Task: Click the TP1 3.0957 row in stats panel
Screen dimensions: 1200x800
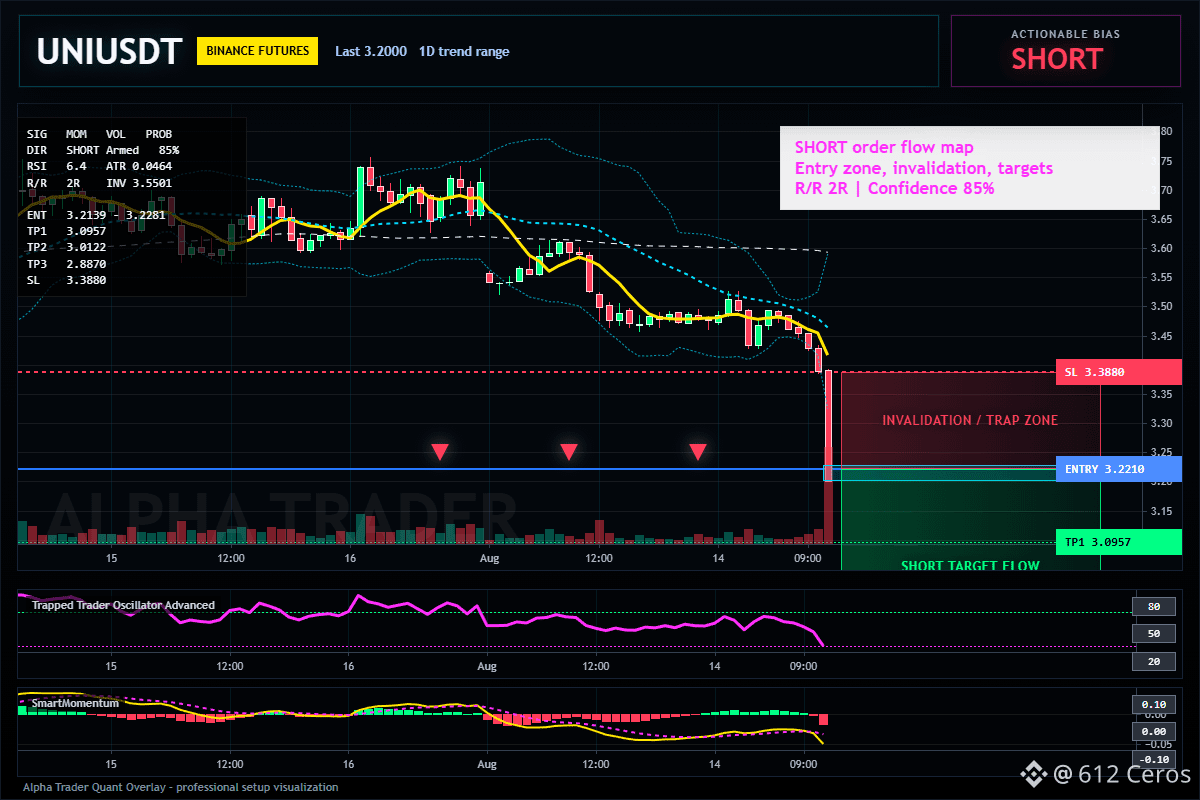Action: tap(67, 231)
